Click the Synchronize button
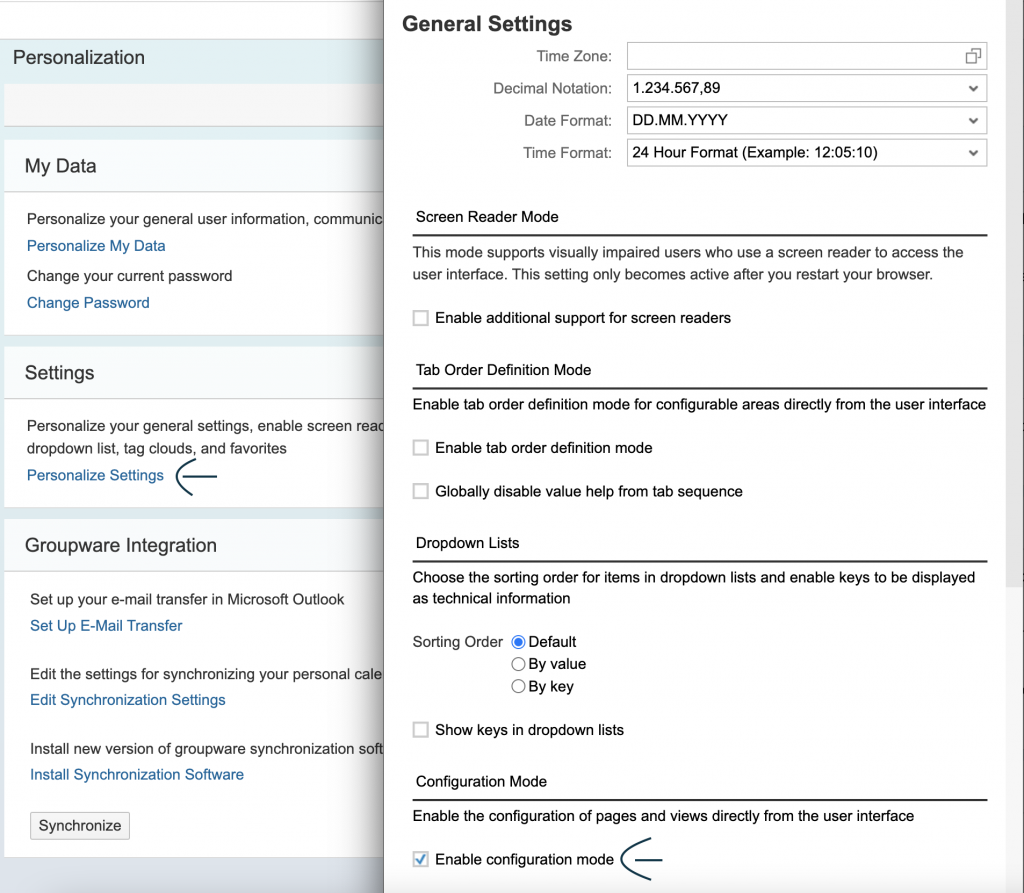Image resolution: width=1024 pixels, height=893 pixels. pos(80,826)
